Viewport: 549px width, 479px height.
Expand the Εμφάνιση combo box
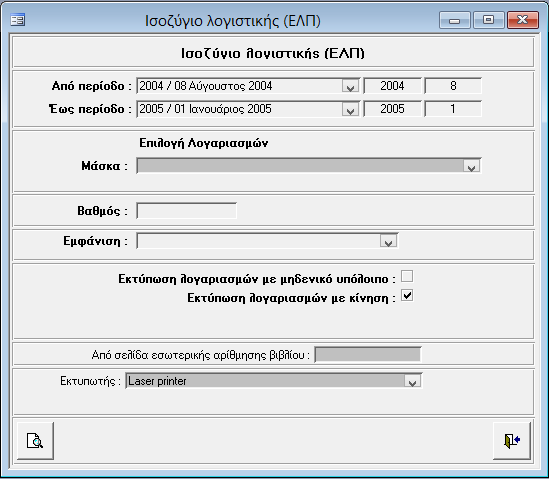point(388,241)
